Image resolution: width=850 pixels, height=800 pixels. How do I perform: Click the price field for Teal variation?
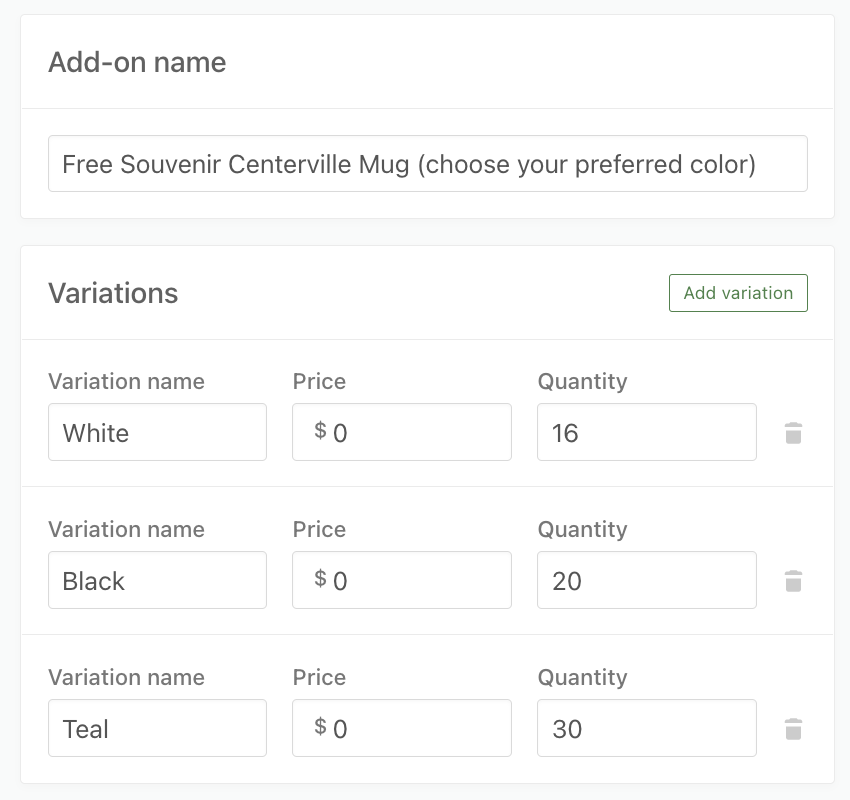402,728
